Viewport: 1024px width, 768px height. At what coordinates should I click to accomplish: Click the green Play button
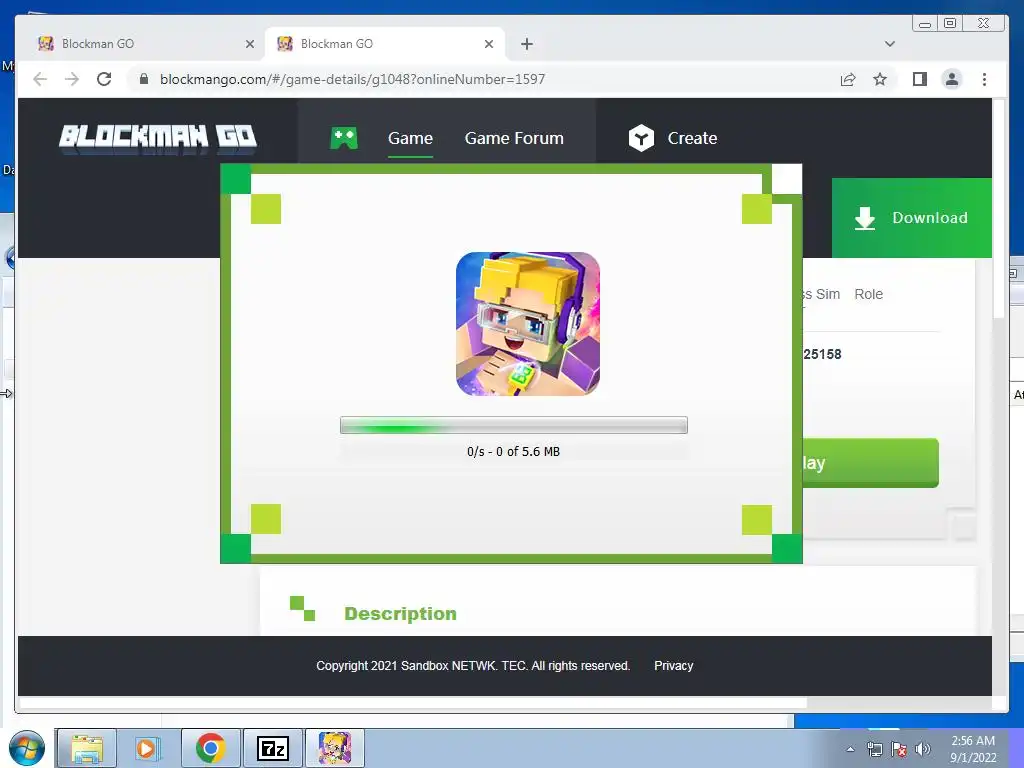pyautogui.click(x=871, y=463)
